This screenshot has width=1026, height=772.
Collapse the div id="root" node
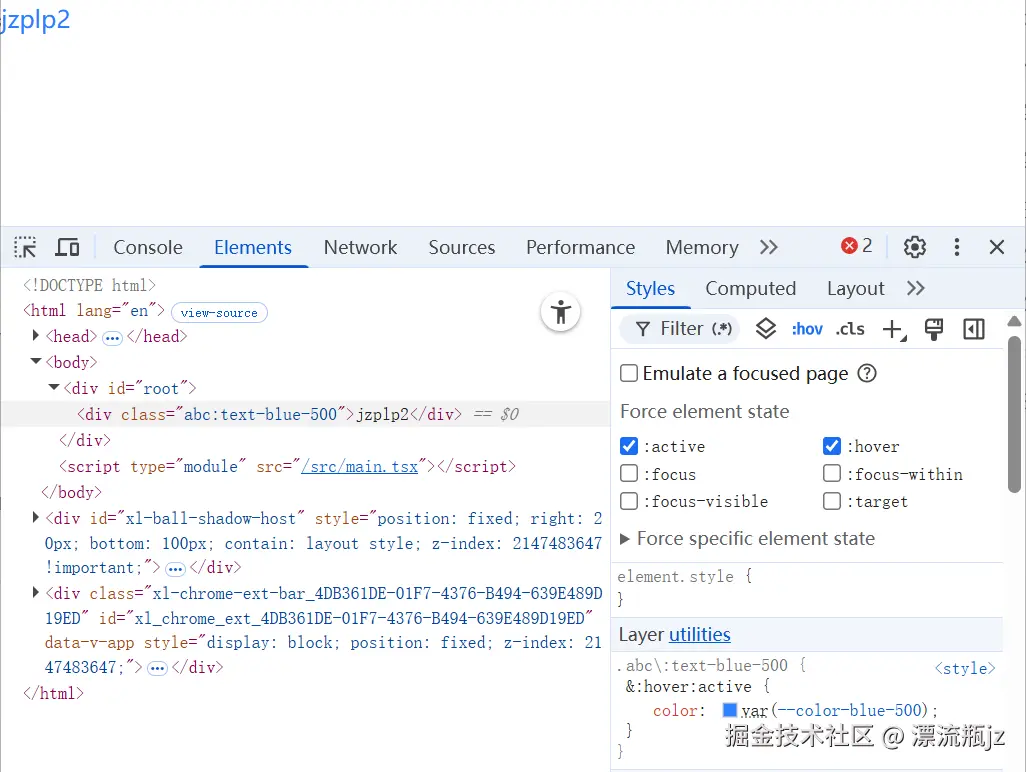point(54,387)
